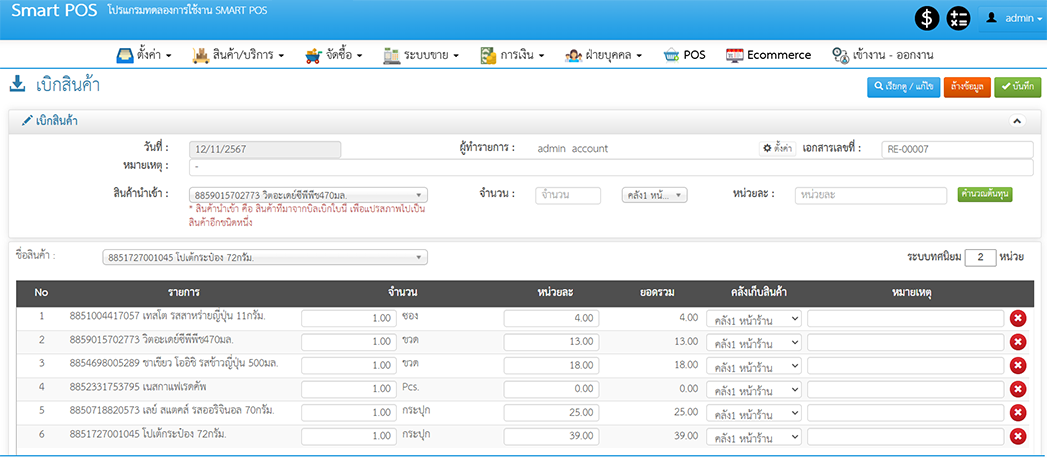Delete the ชาเขียว โออิชิ row with red X
Screen dimensions: 1047x458
click(x=1018, y=365)
